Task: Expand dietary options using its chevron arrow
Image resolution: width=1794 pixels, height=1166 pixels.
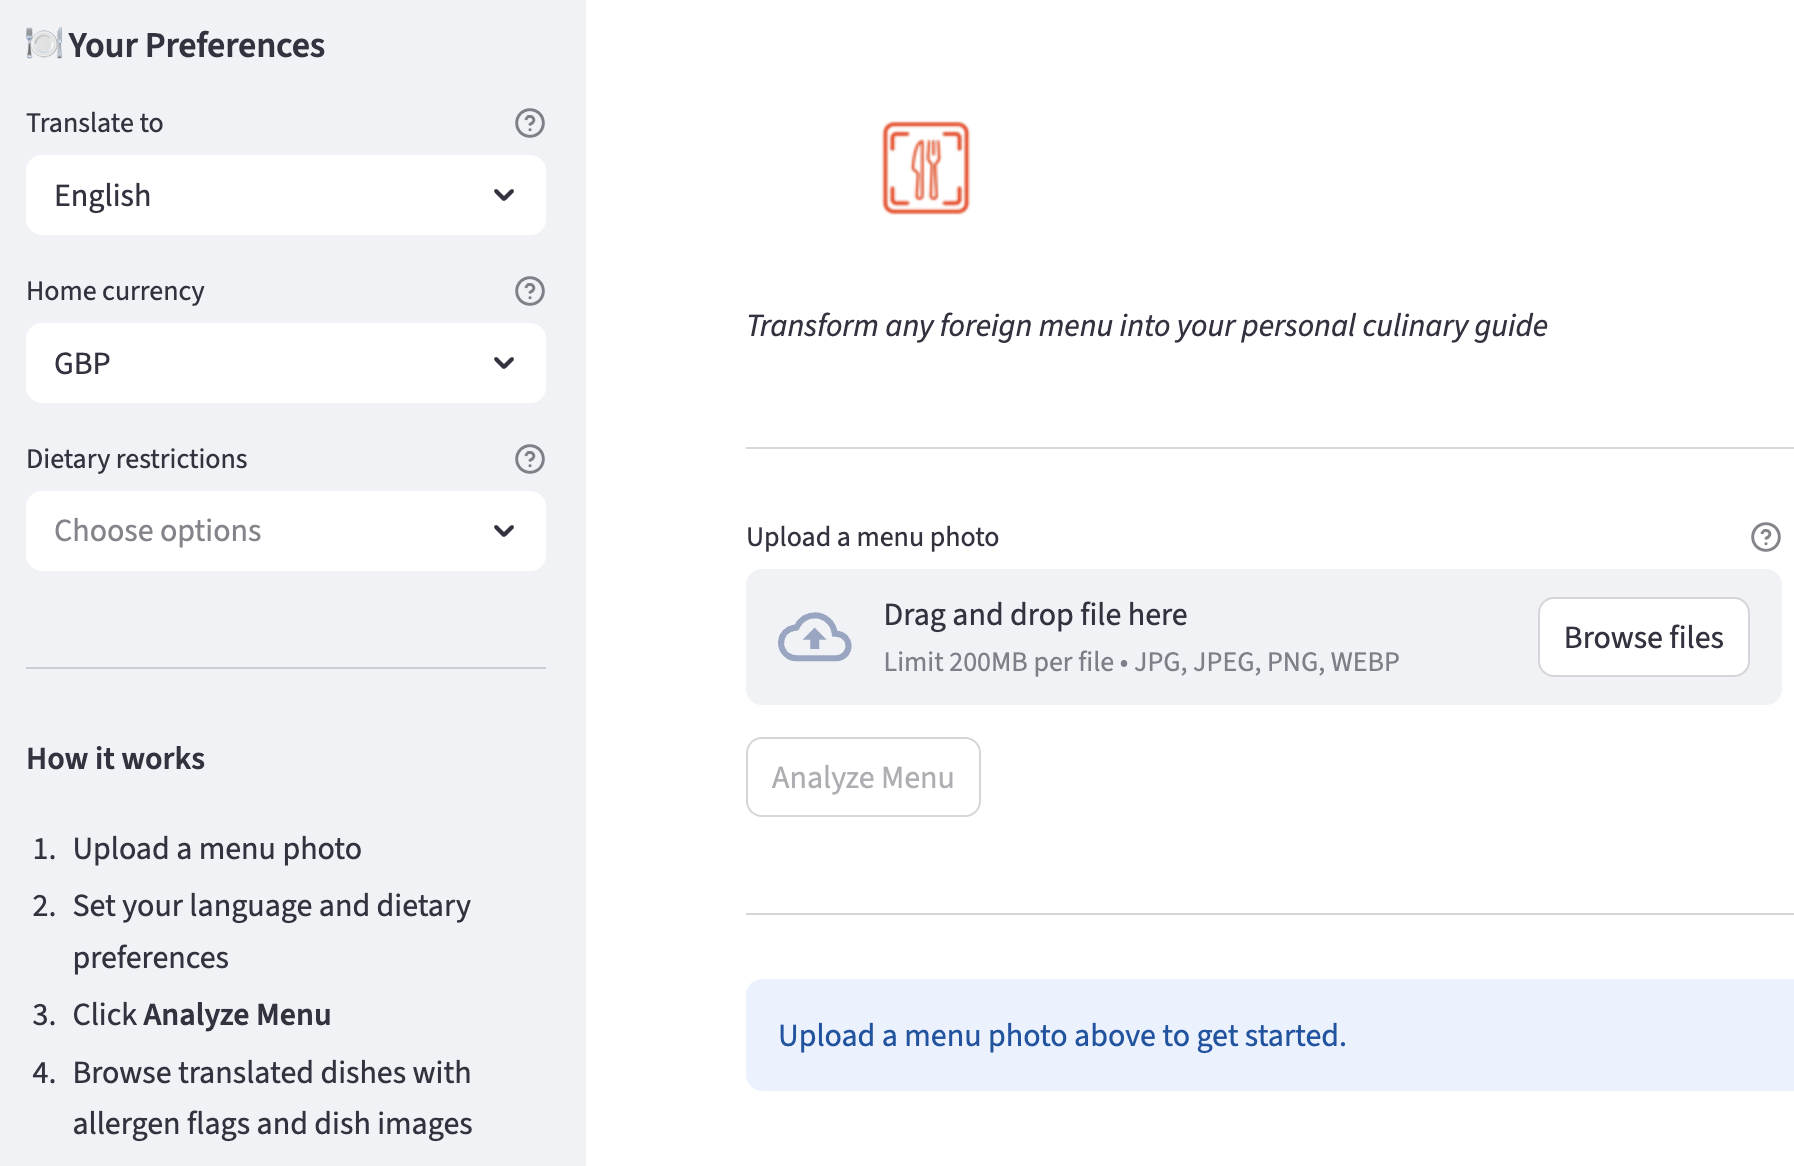Action: tap(504, 531)
